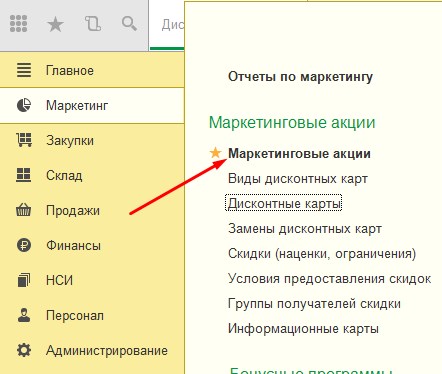Open Отчеты по маркетингу
The height and width of the screenshot is (374, 442).
[x=300, y=77]
